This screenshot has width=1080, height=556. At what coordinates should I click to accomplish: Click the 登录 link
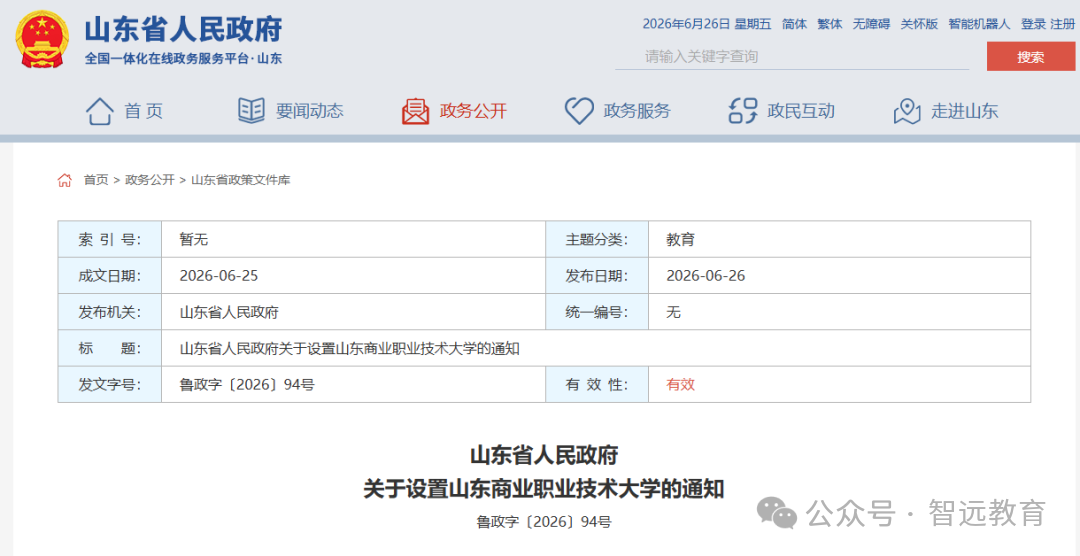pos(1033,23)
